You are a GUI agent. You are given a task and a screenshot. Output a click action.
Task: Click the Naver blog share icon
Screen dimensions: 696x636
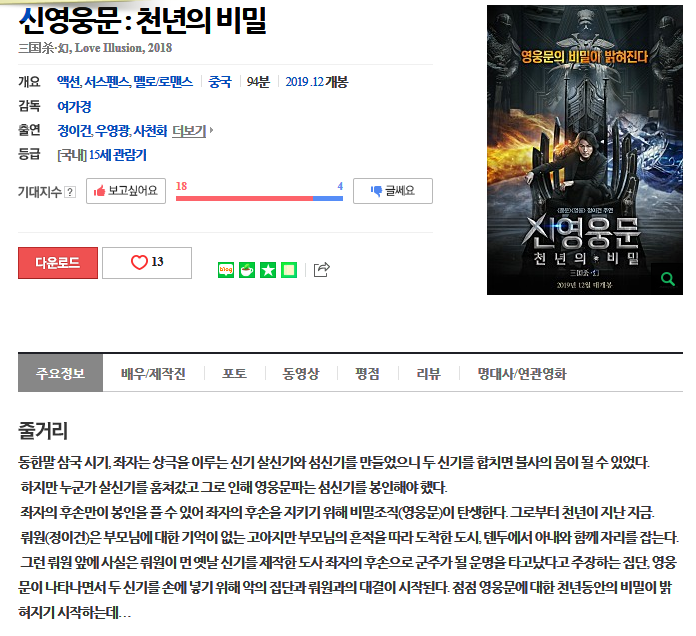(226, 269)
